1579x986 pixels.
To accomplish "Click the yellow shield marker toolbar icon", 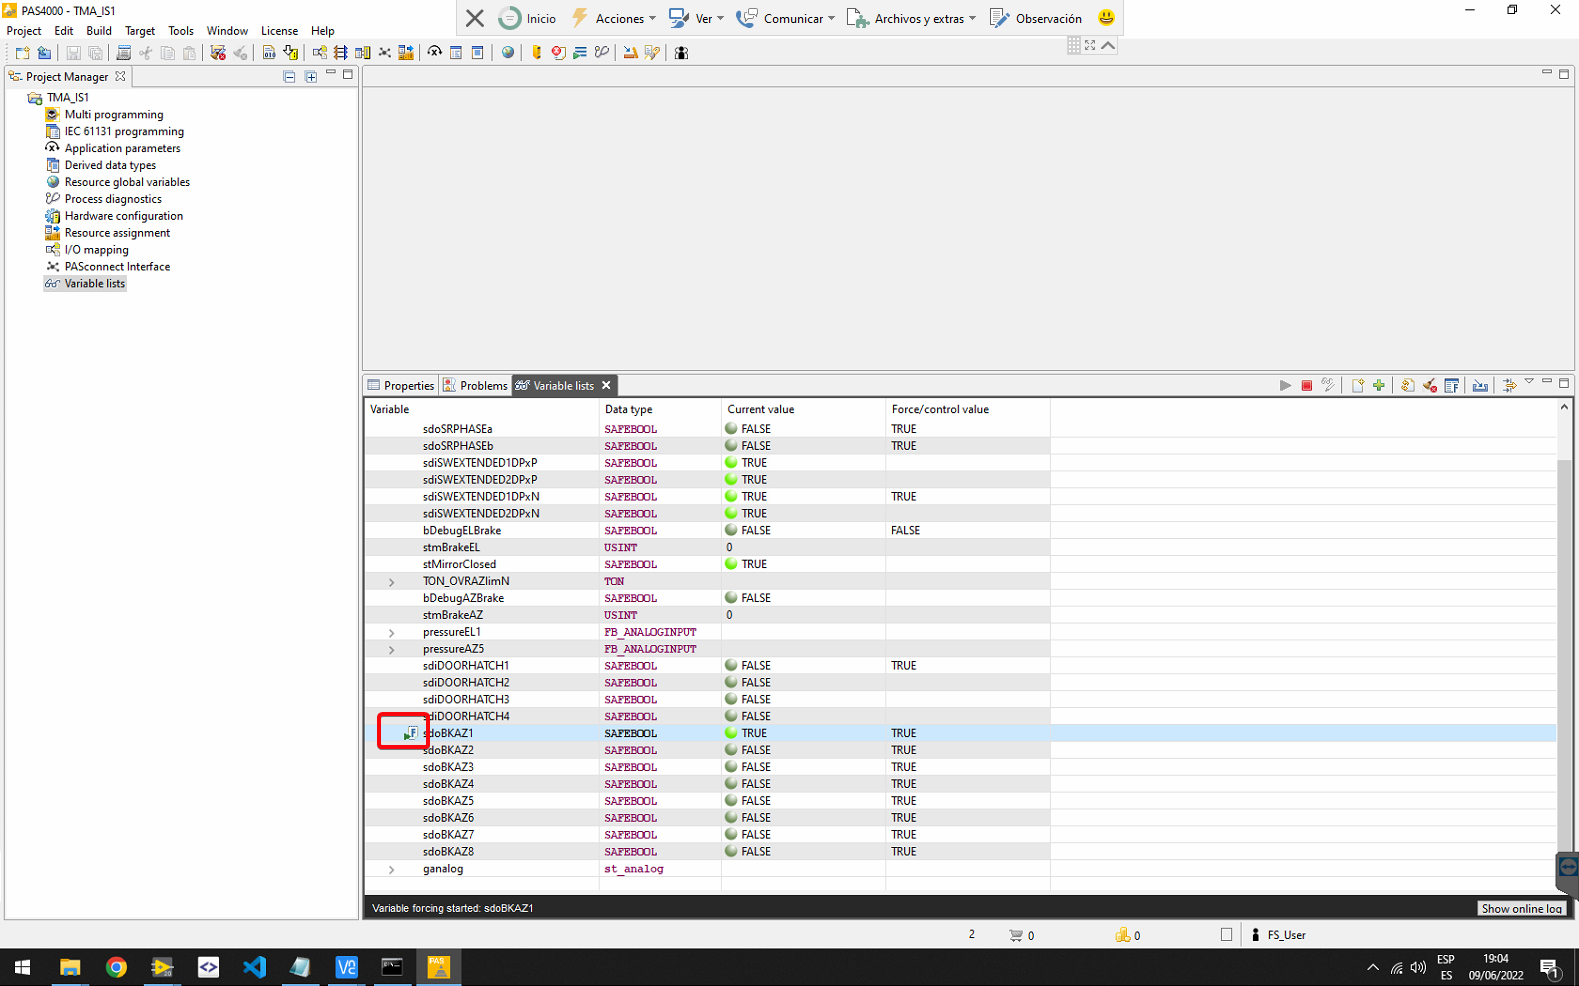I will pyautogui.click(x=536, y=53).
